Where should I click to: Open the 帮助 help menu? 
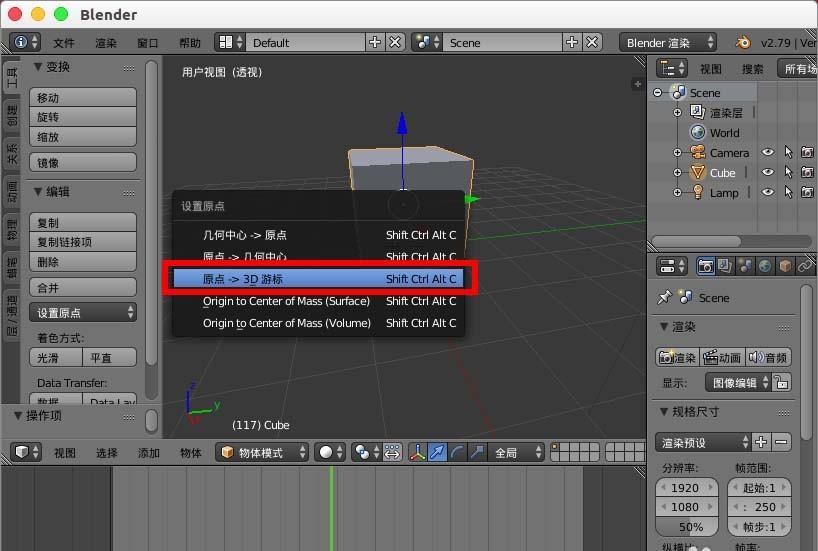pos(189,43)
